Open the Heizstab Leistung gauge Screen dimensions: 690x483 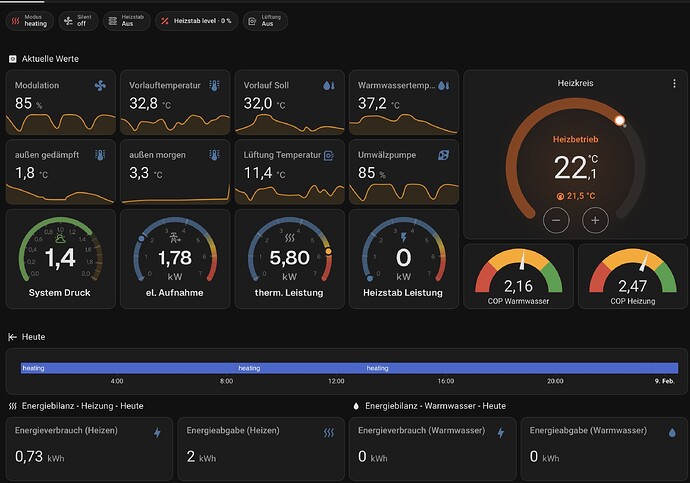tap(404, 259)
